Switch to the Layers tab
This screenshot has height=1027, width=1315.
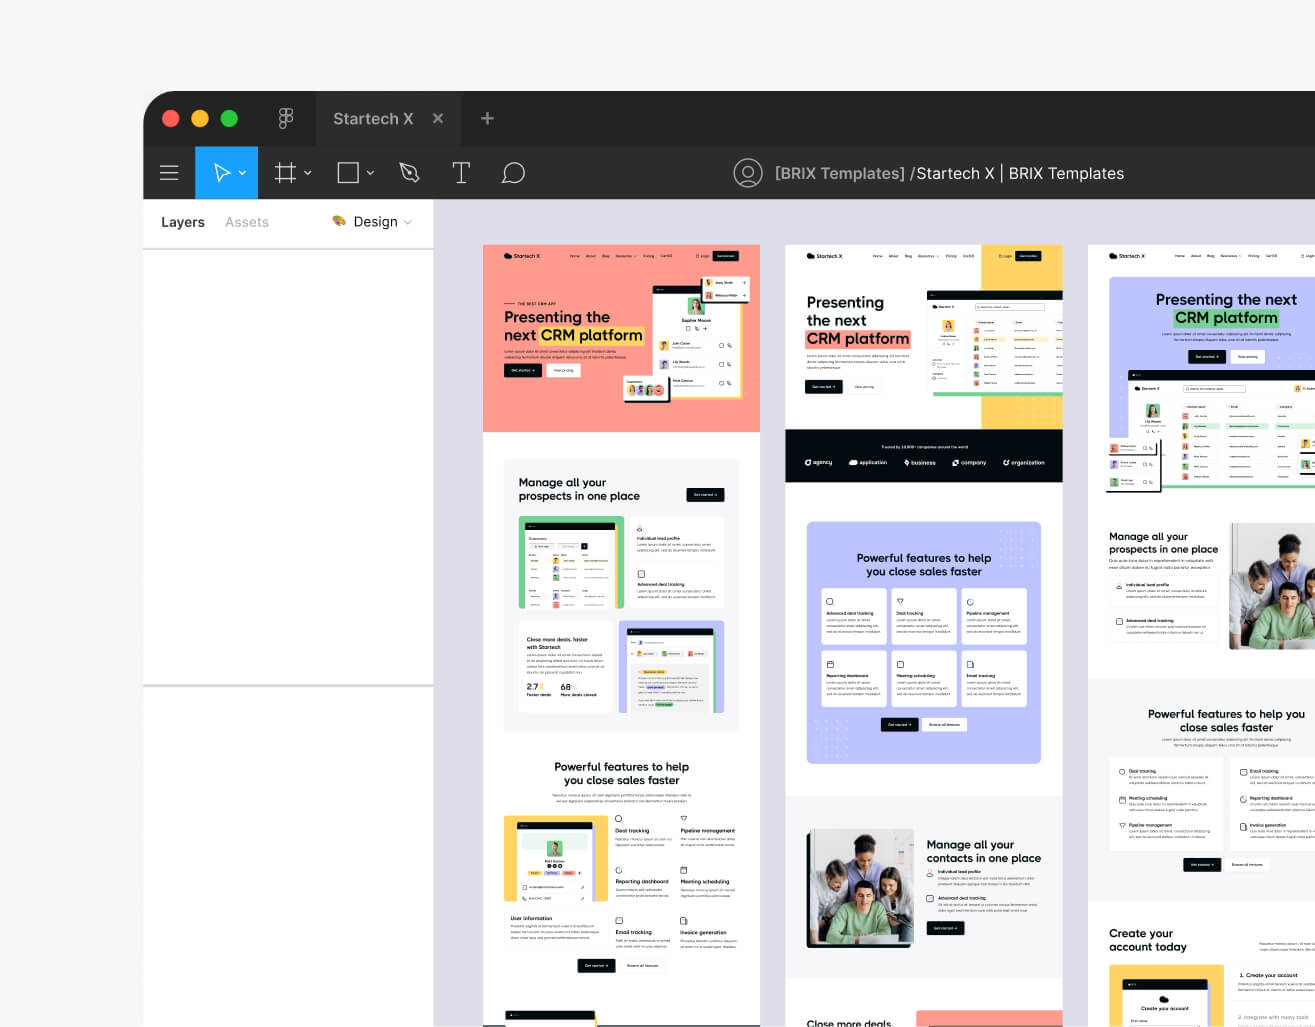pos(182,221)
